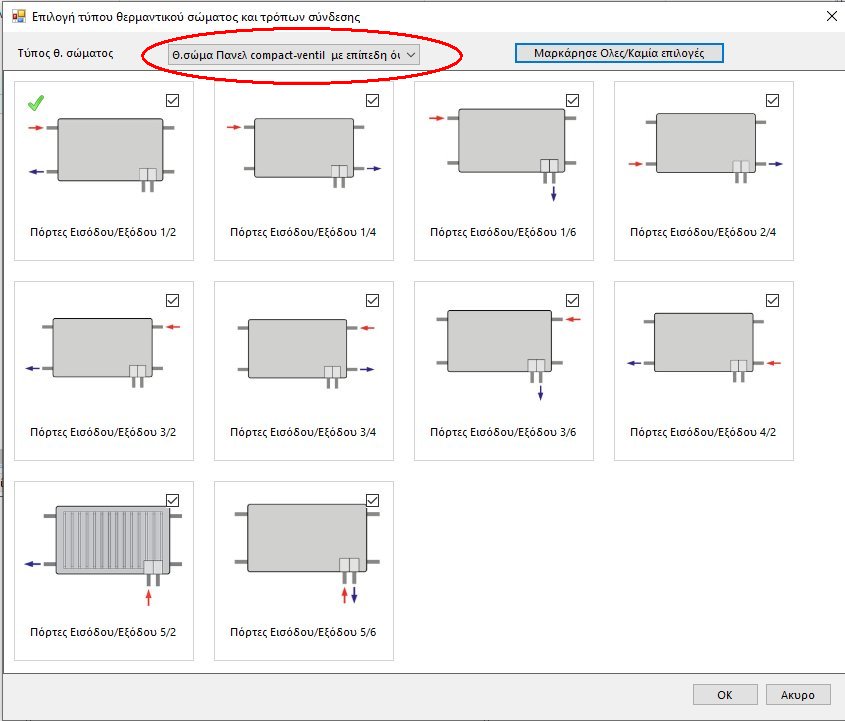Select the radiator diagram for ports 3/2
845x721 pixels.
point(102,347)
